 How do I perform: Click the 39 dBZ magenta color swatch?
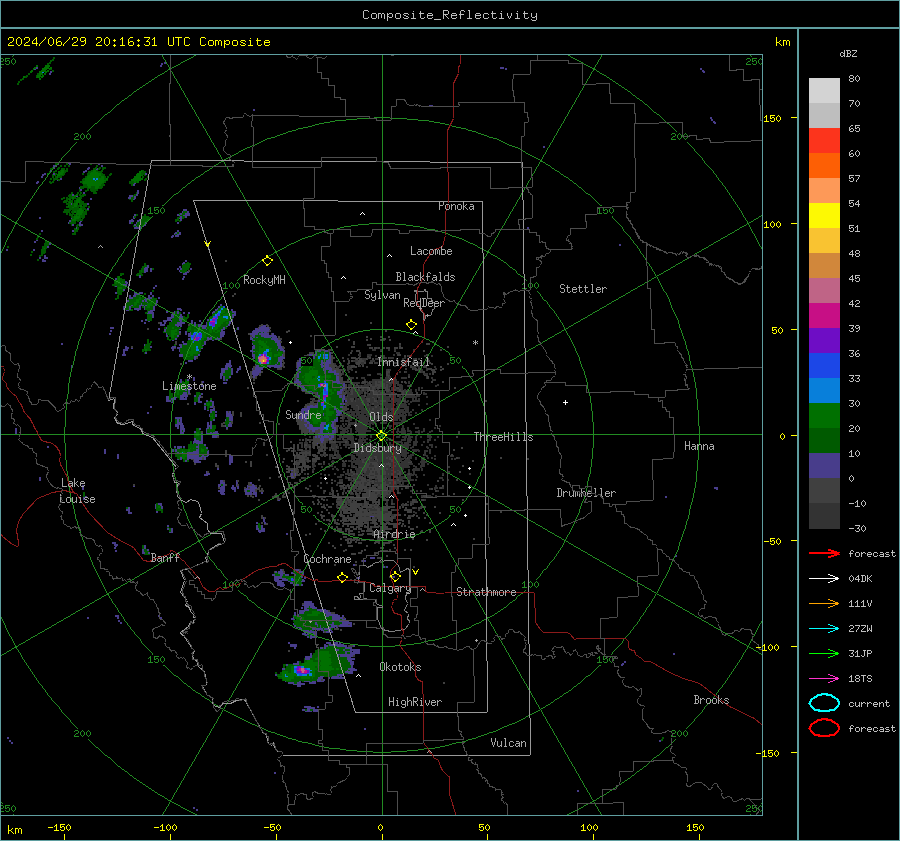(x=824, y=315)
